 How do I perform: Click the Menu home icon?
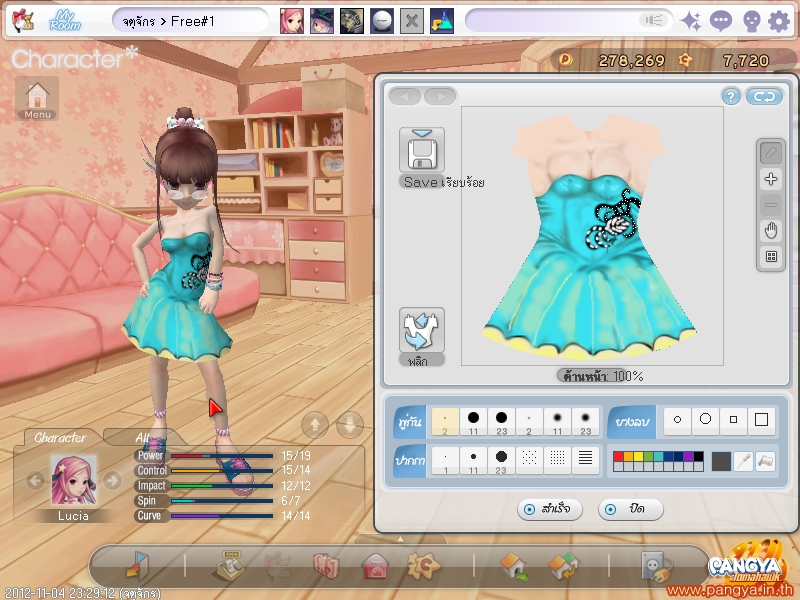pyautogui.click(x=37, y=98)
